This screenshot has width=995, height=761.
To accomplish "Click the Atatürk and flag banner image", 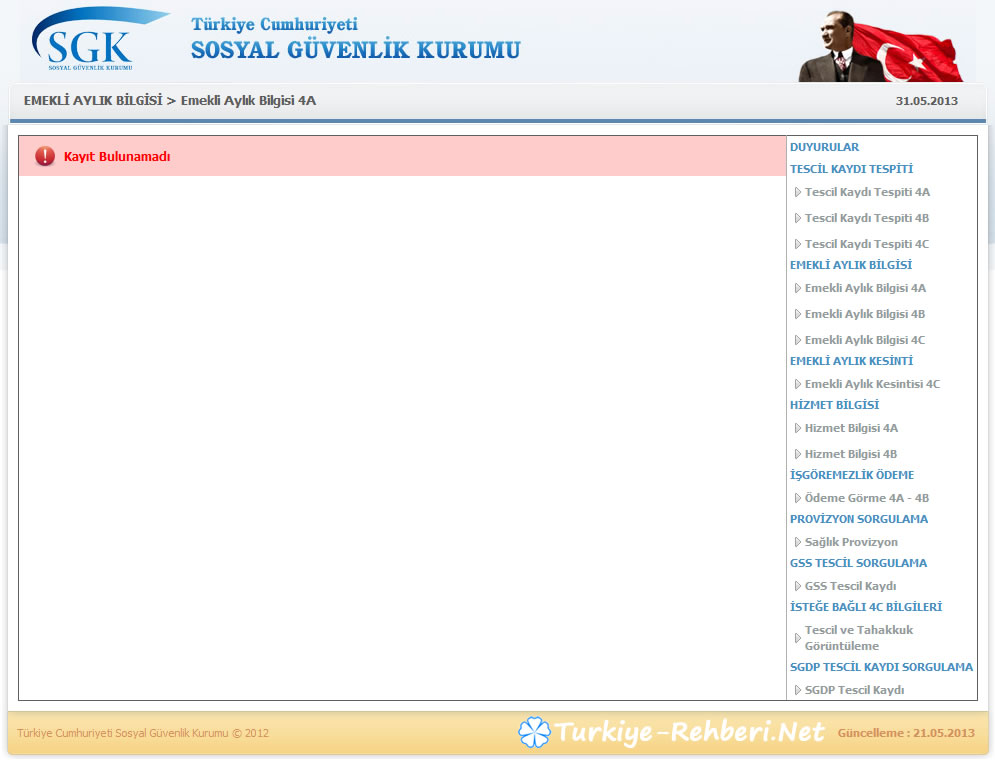I will 881,46.
